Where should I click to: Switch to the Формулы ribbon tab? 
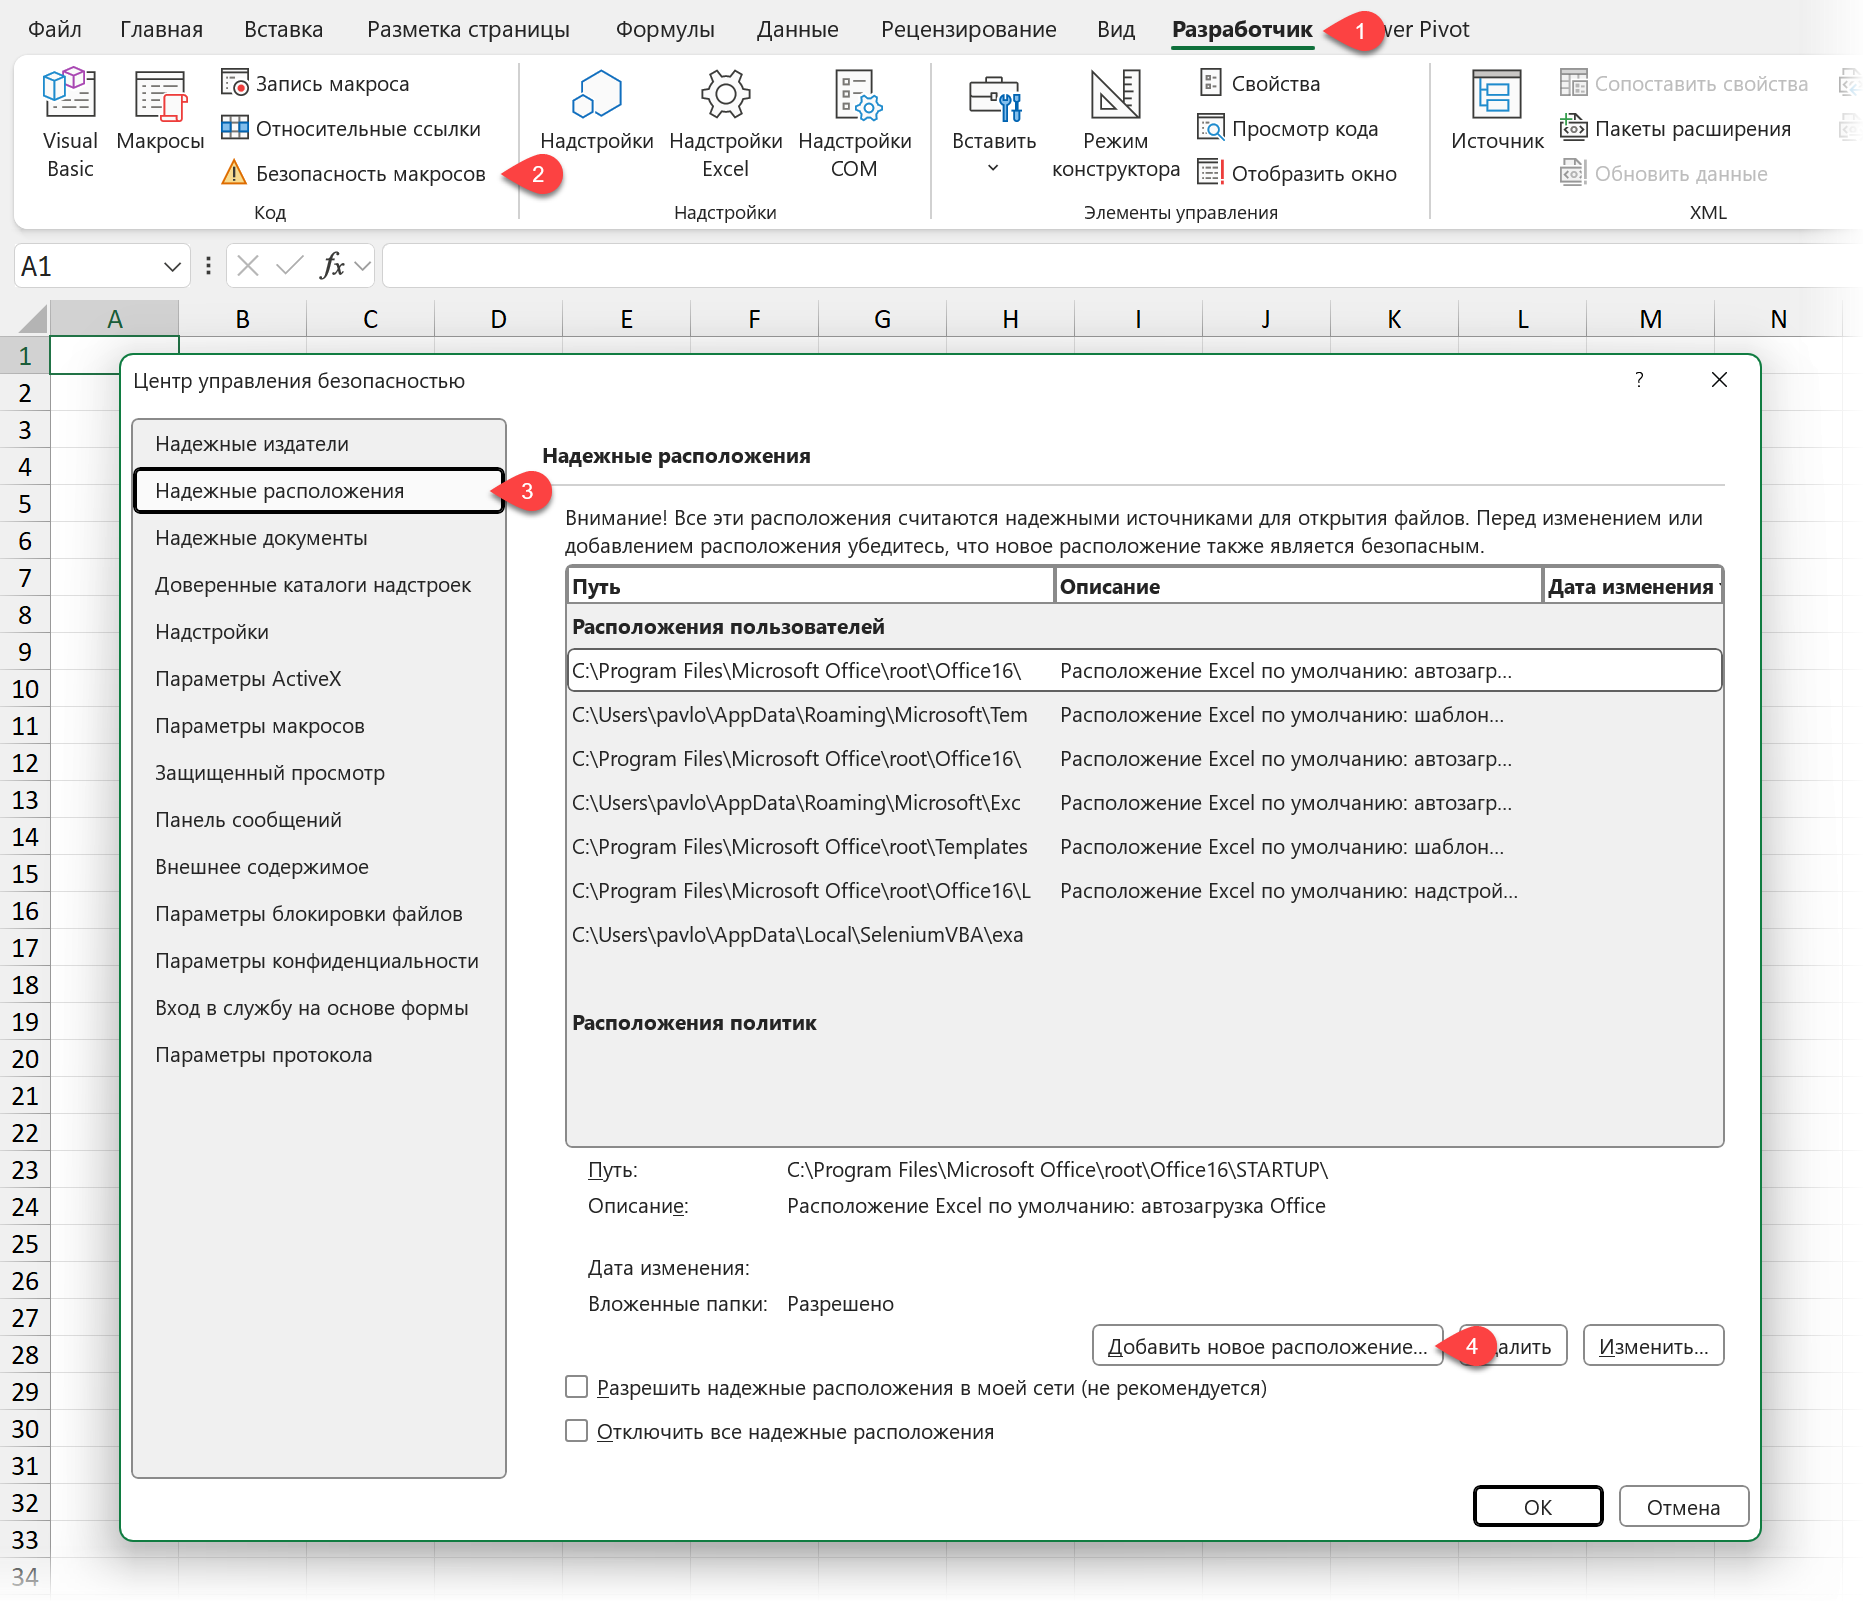click(x=665, y=29)
